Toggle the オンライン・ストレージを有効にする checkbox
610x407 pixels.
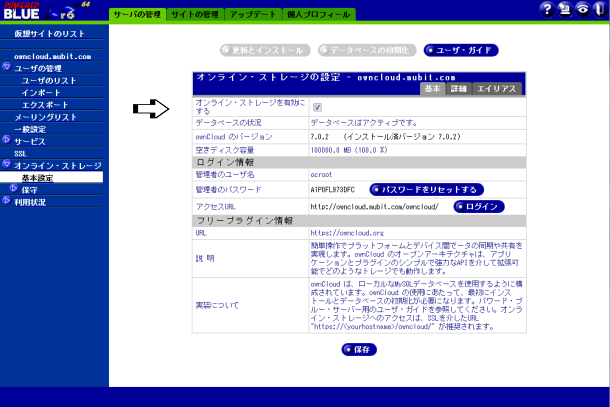[x=317, y=107]
